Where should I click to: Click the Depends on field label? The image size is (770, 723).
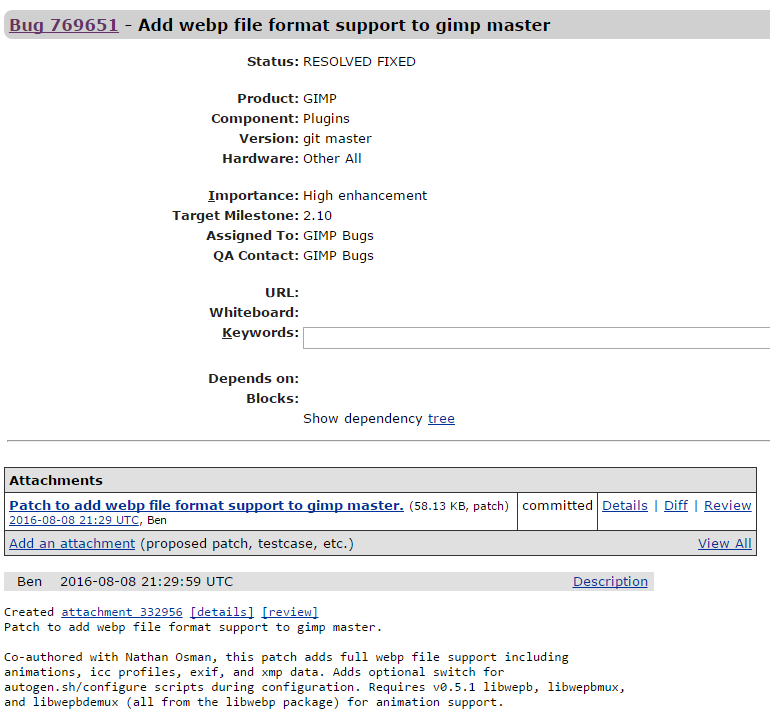pos(253,379)
